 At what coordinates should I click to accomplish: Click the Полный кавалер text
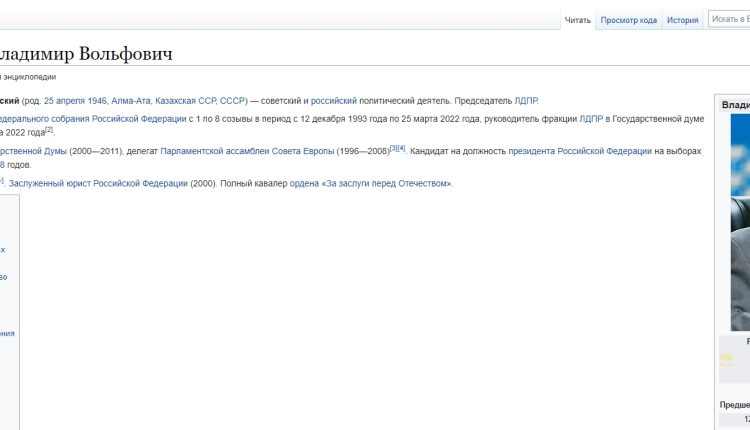click(254, 184)
